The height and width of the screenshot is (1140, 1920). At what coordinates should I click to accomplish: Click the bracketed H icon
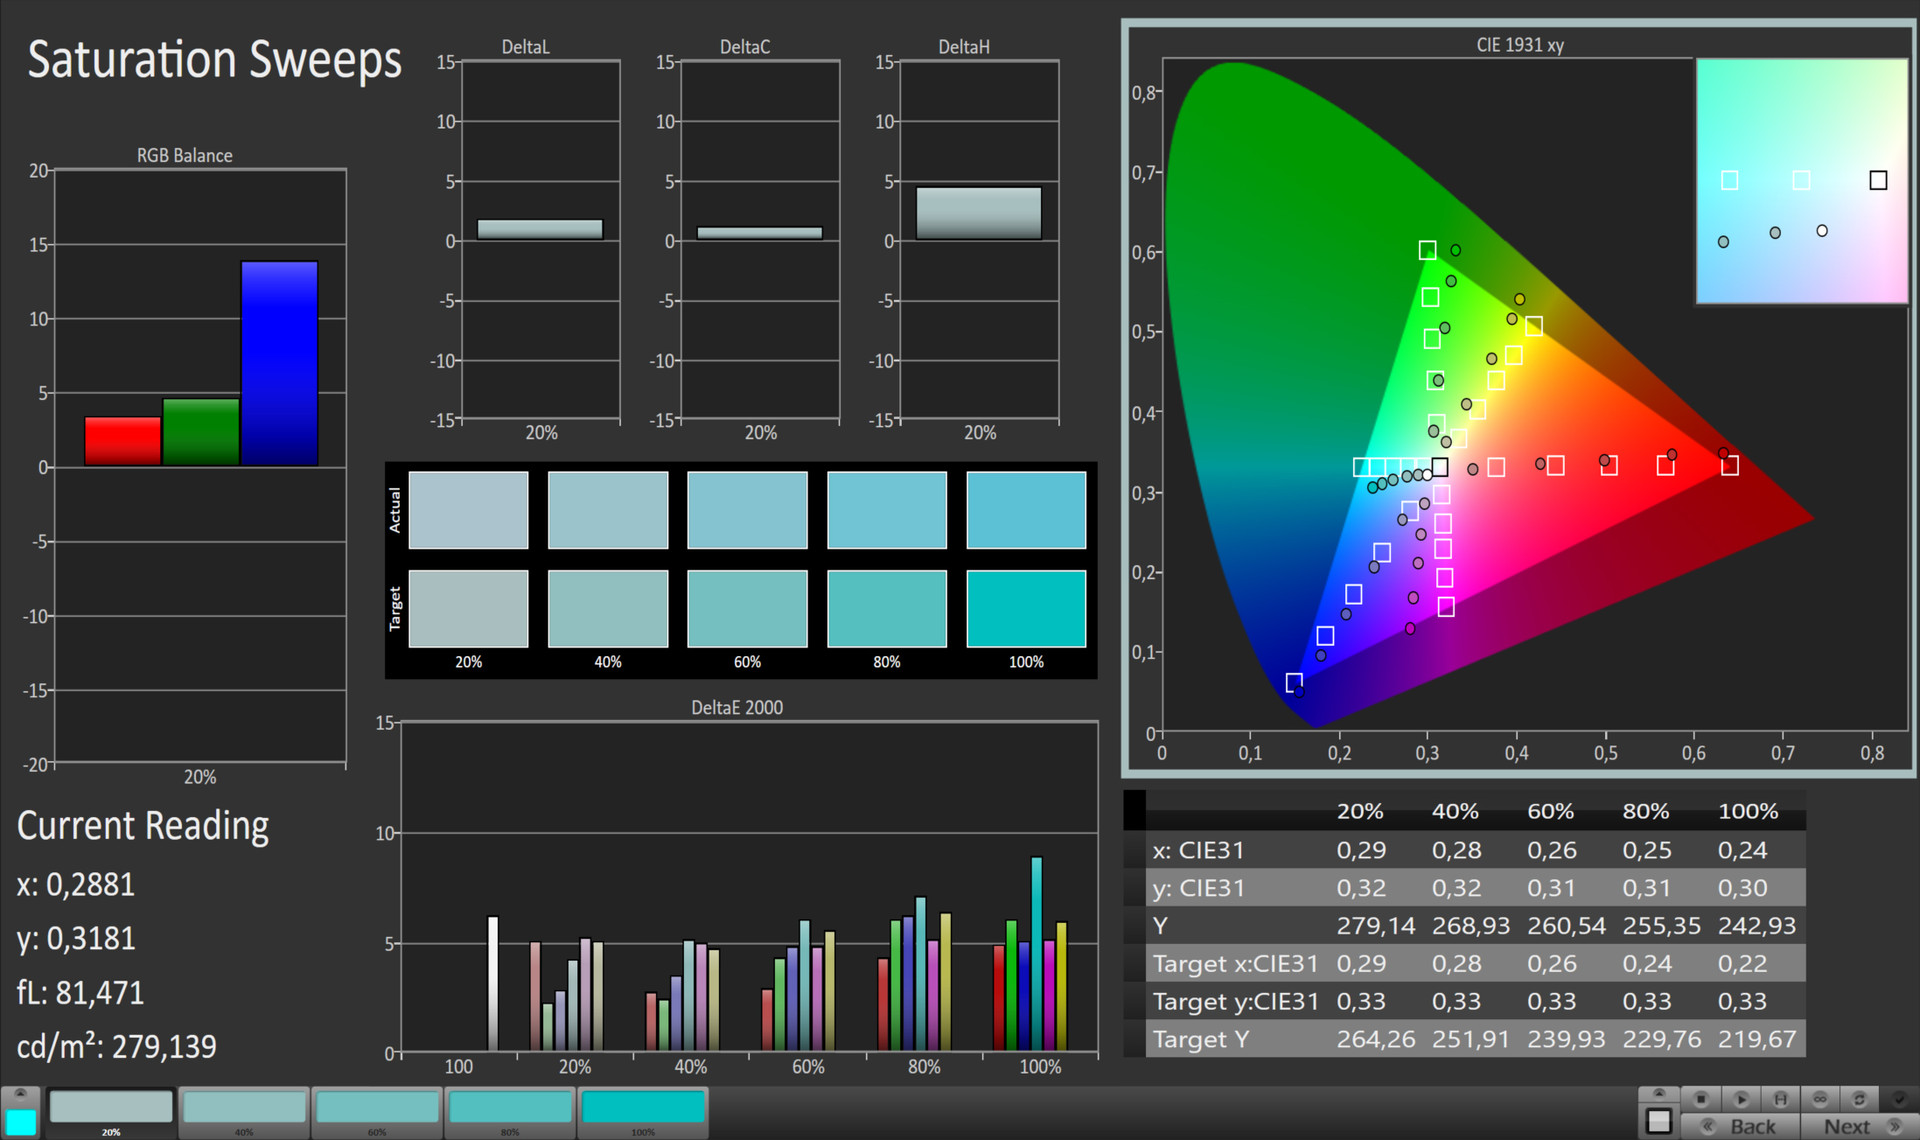(1780, 1099)
